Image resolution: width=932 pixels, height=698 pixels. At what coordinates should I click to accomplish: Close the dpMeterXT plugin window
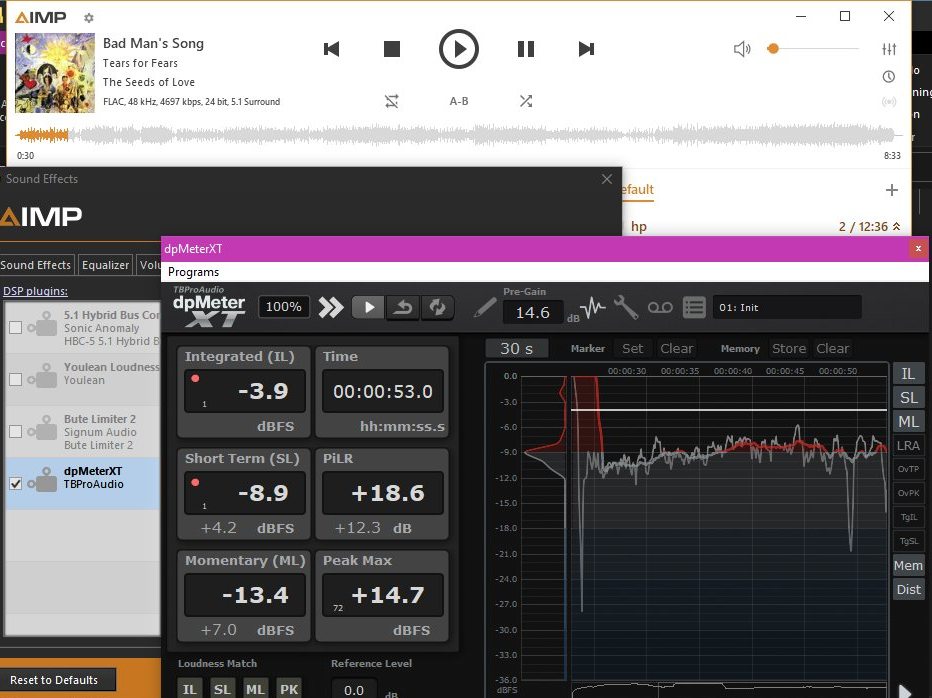(x=918, y=249)
